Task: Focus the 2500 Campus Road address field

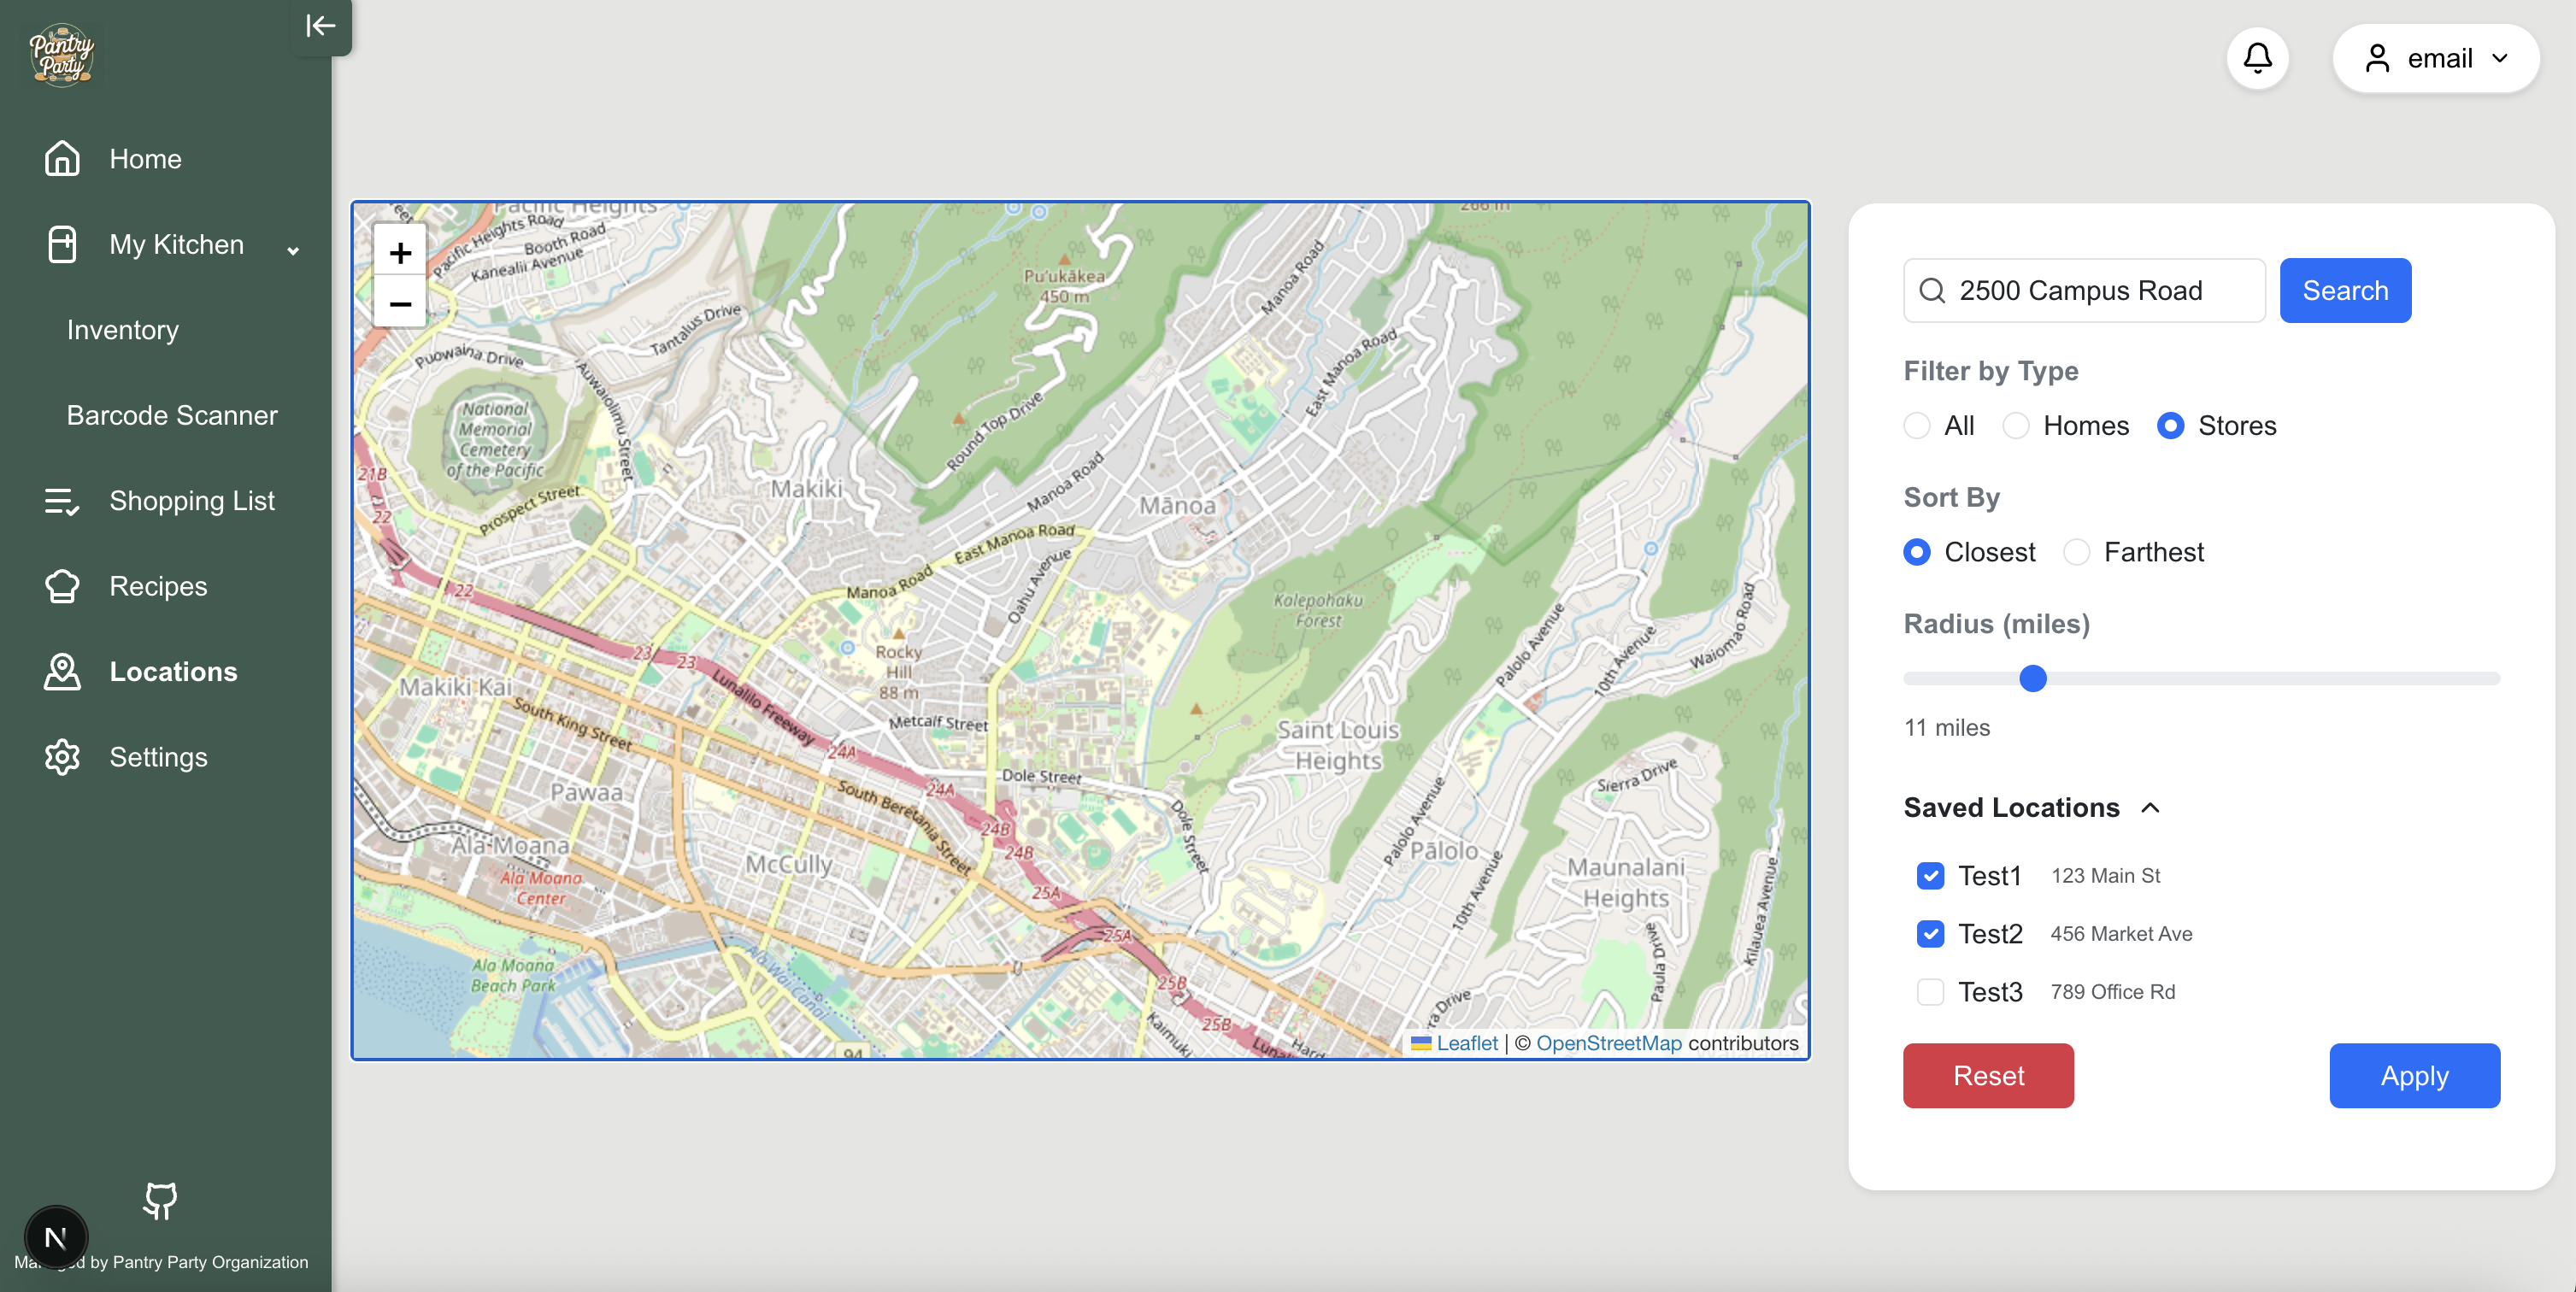Action: click(x=2084, y=291)
